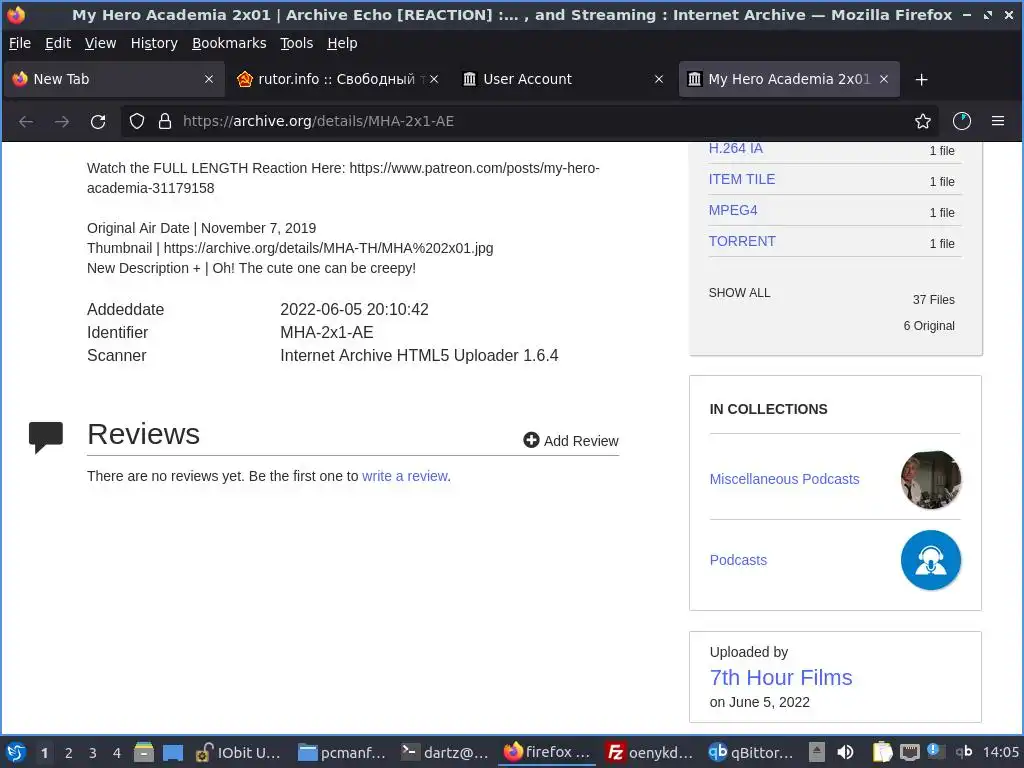Open the Podcasts collection link
Viewport: 1024px width, 768px height.
point(738,560)
